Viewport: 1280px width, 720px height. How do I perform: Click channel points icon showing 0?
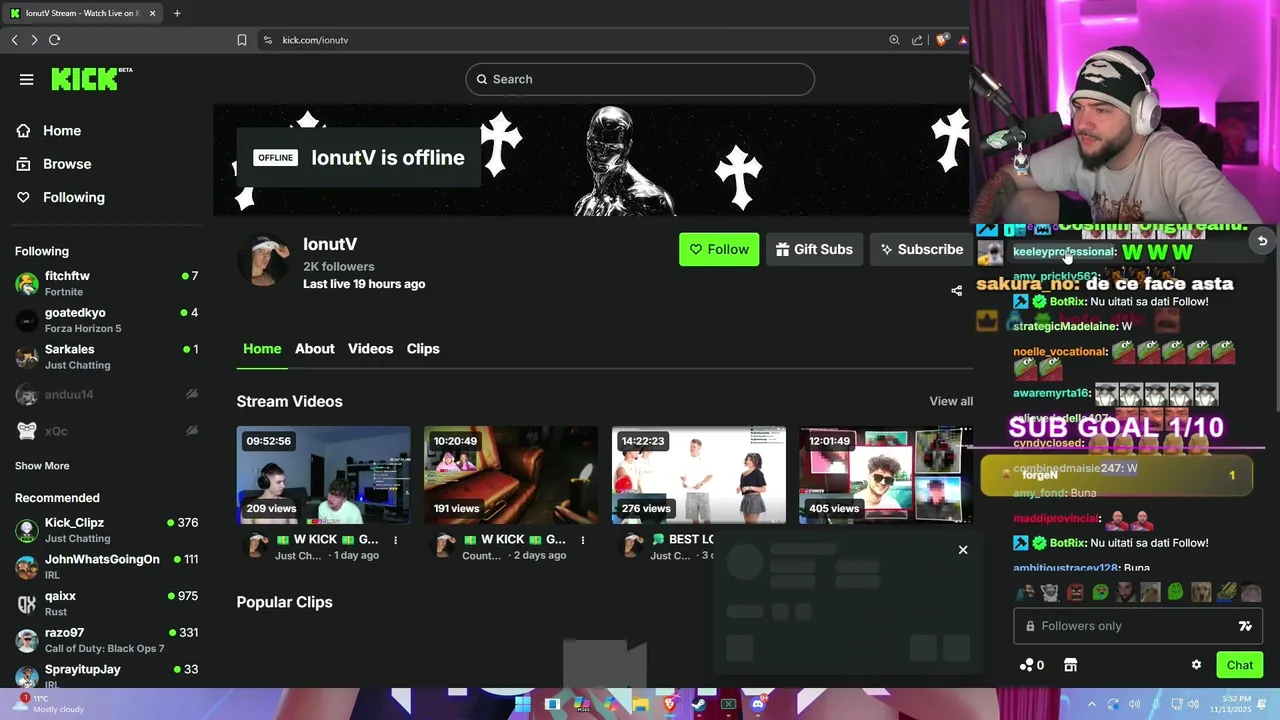click(1031, 665)
